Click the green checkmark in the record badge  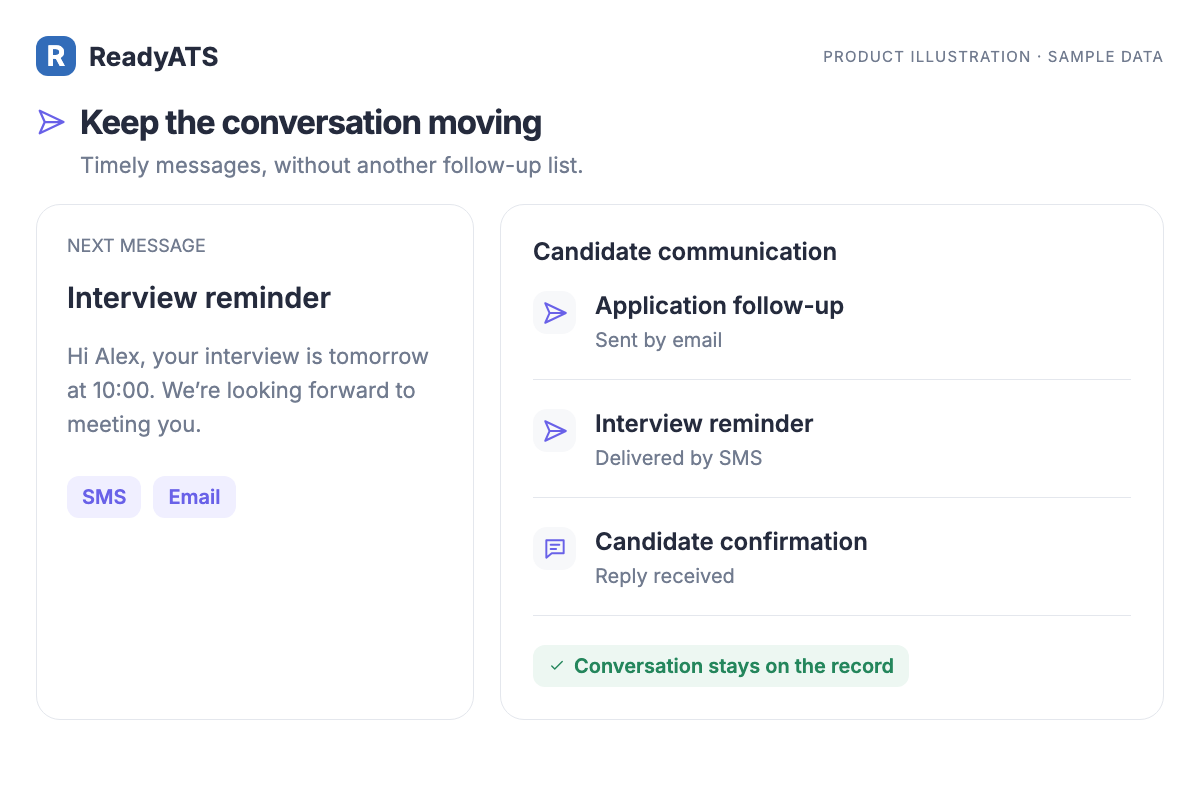pos(557,666)
